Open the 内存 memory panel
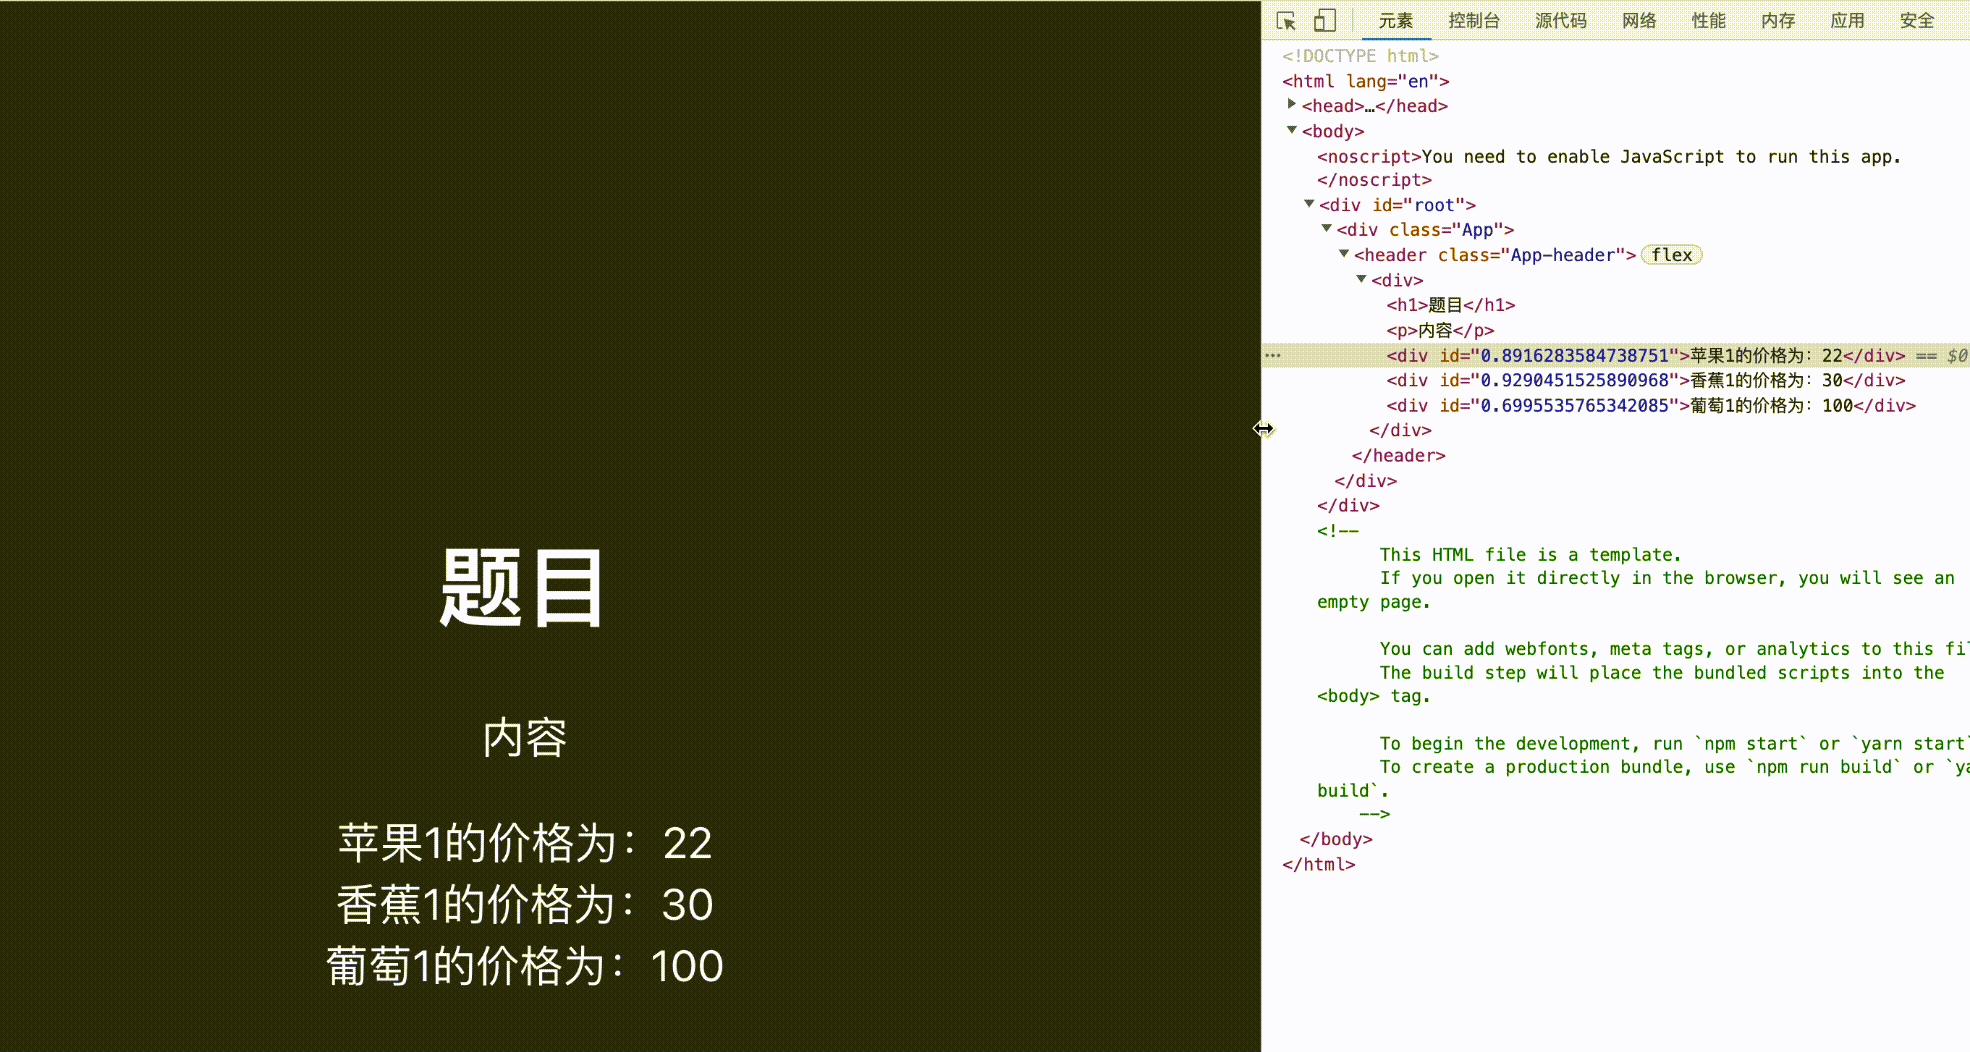Screen dimensions: 1970x1052 (1778, 20)
